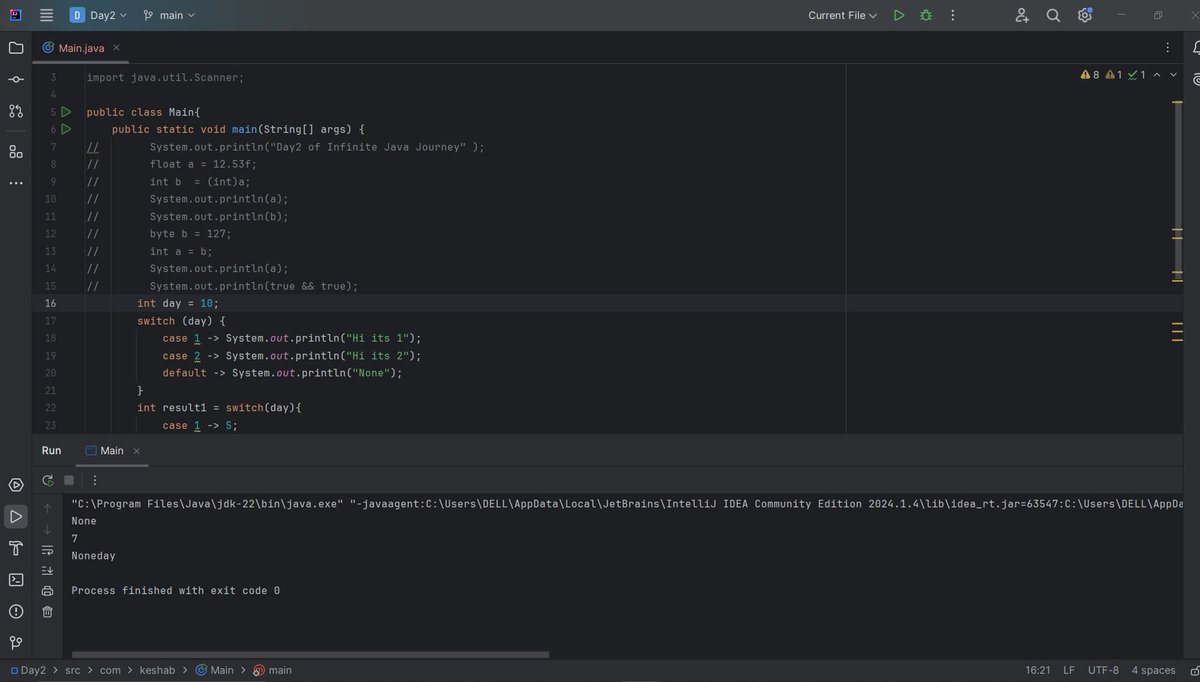Go to next highlighted problem arrow
This screenshot has width=1200, height=682.
click(x=1175, y=75)
